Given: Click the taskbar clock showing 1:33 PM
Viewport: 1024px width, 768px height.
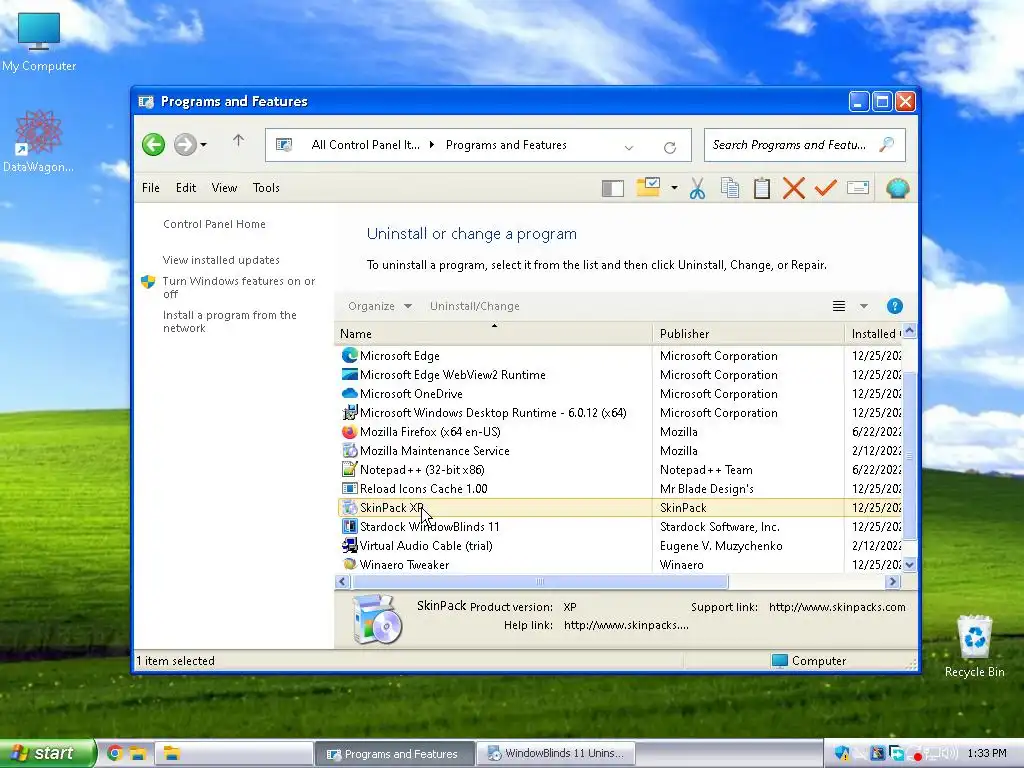Looking at the screenshot, I should 987,754.
